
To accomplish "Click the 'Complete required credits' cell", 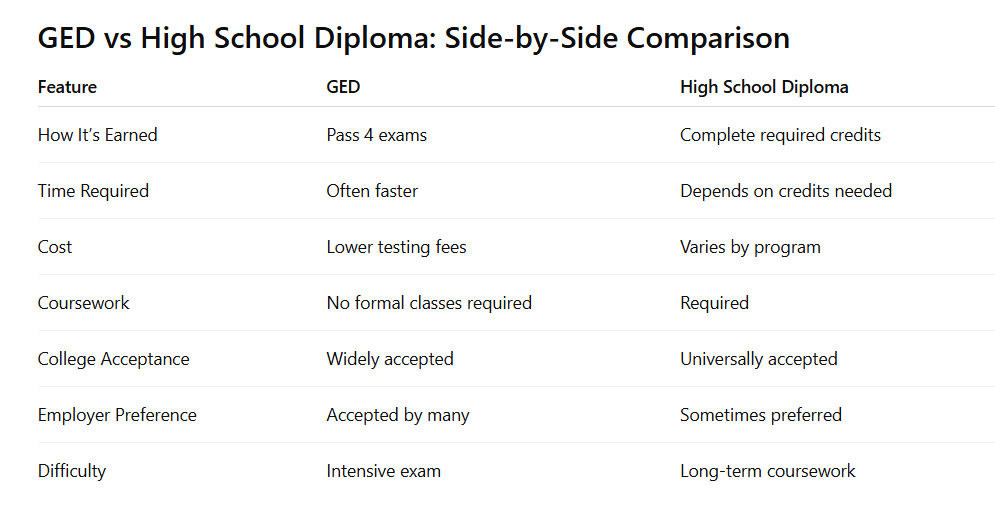I will click(780, 135).
